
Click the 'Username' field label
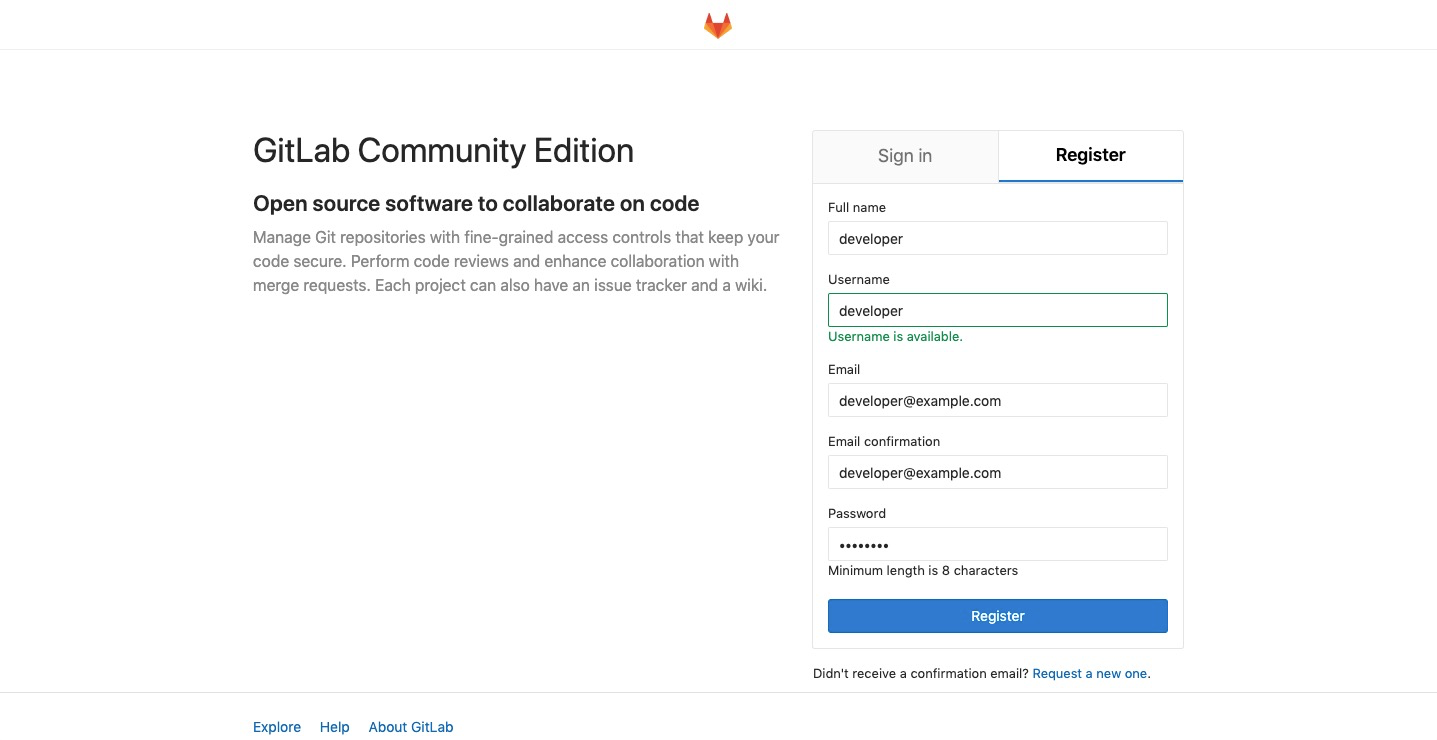coord(859,280)
